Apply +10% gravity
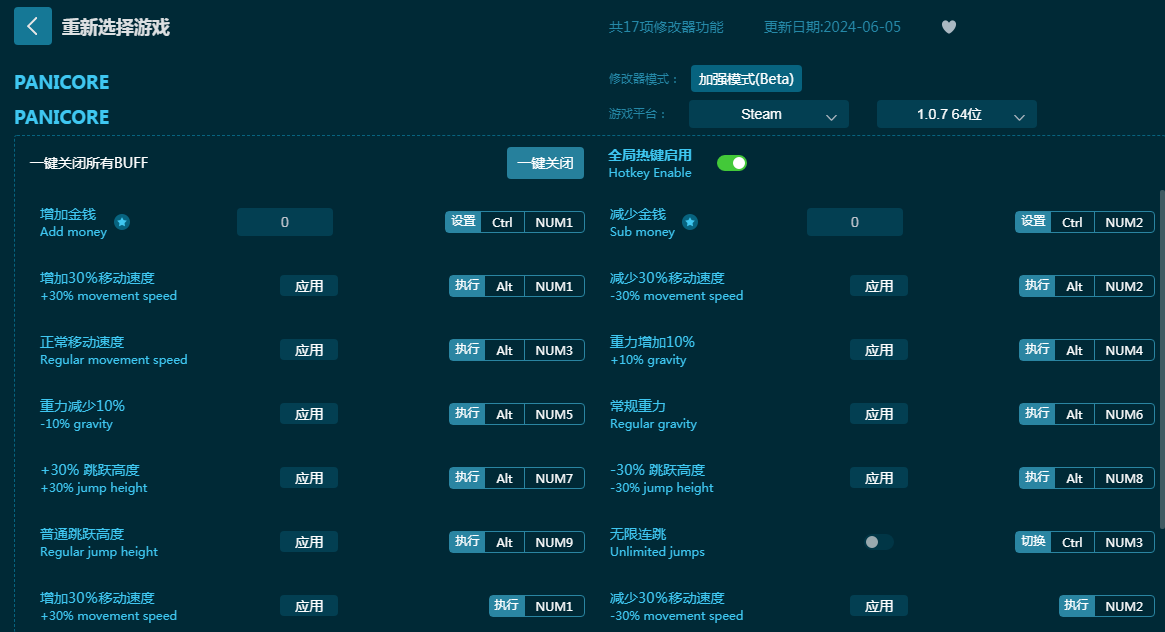Screen dimensions: 1165x632 coord(879,350)
